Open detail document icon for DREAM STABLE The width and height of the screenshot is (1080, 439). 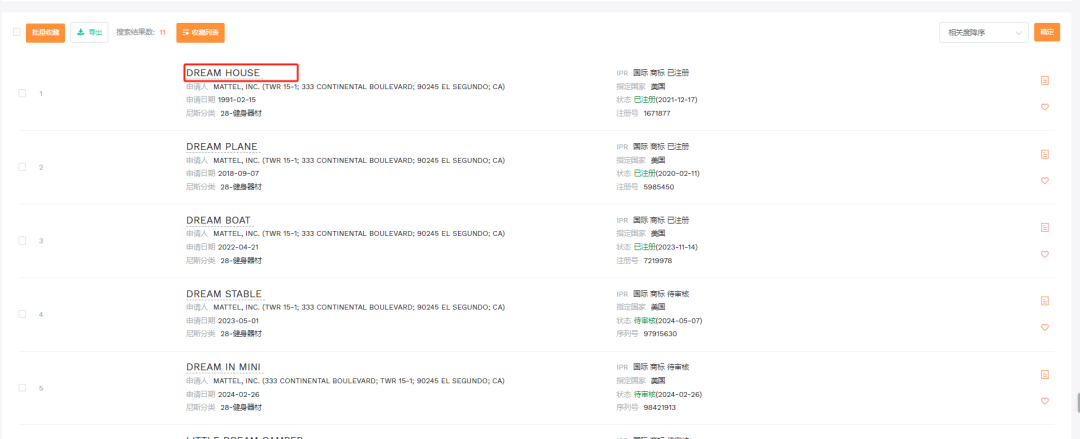[1045, 301]
